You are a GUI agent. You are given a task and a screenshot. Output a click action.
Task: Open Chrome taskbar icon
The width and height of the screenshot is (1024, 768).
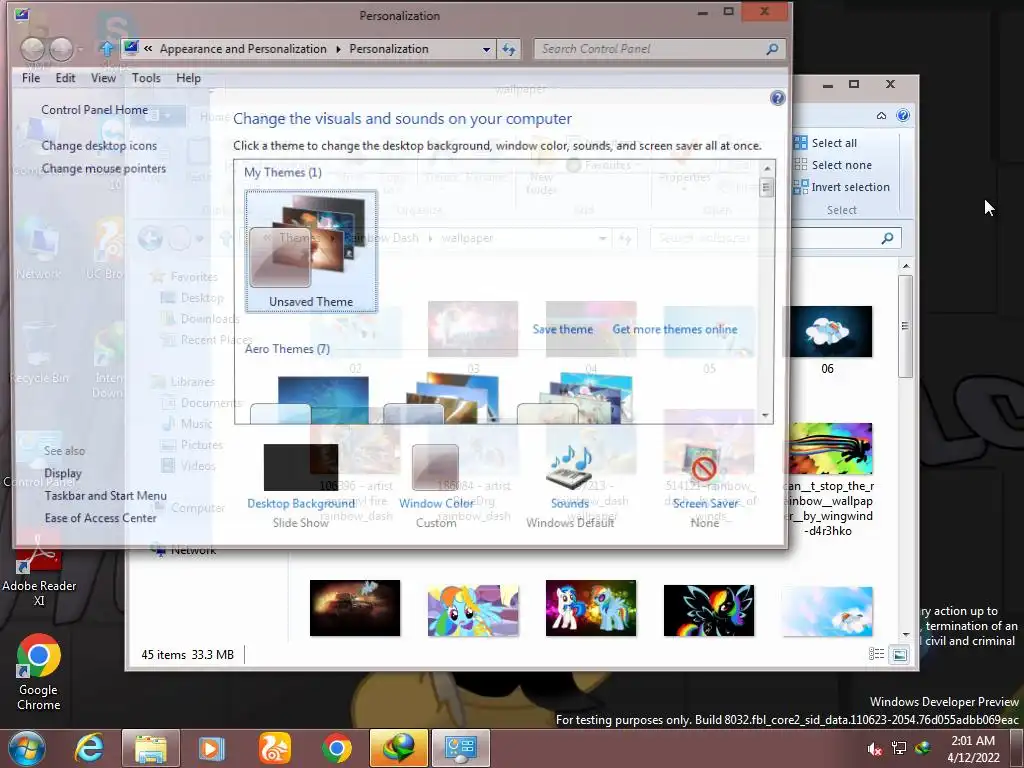pyautogui.click(x=336, y=748)
